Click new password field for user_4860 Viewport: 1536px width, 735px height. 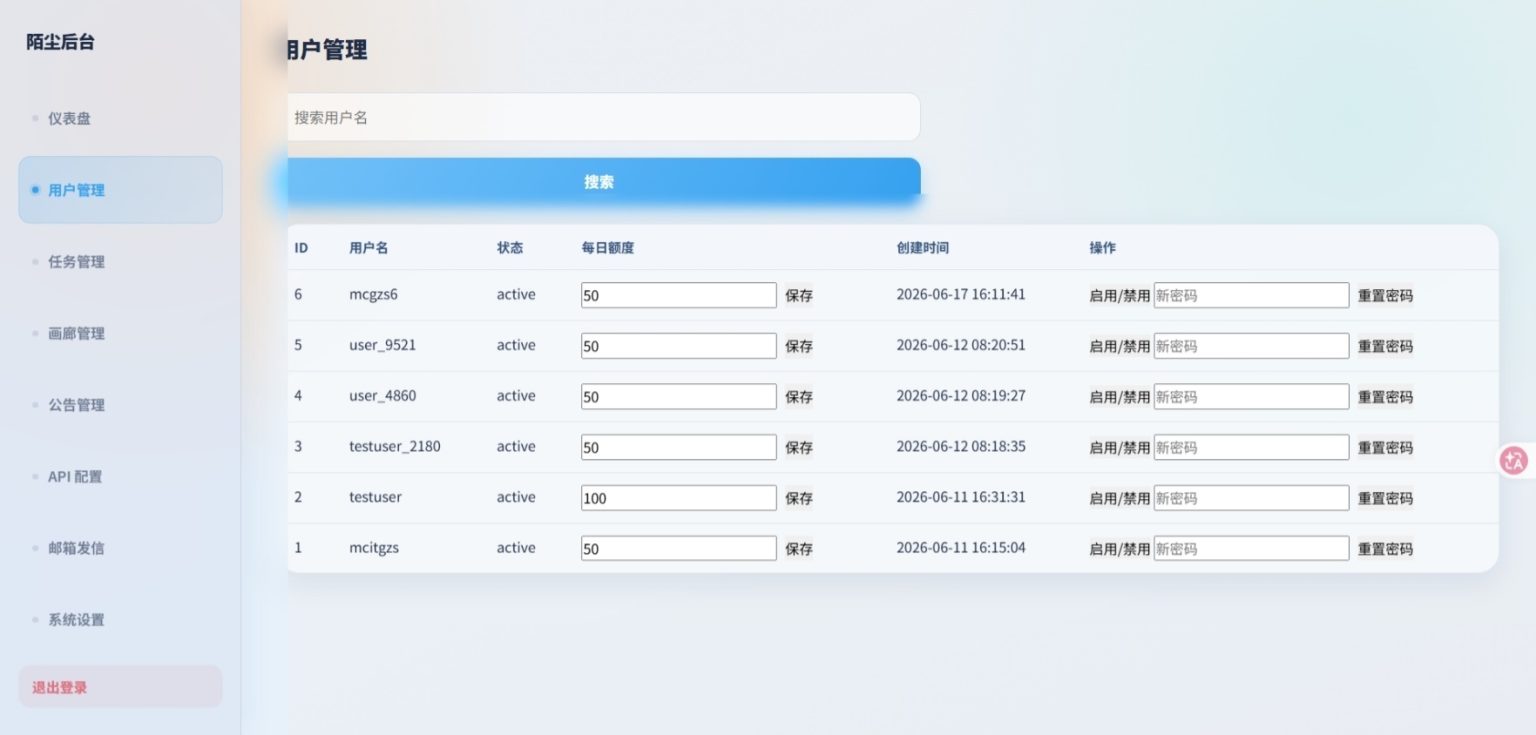tap(1252, 397)
